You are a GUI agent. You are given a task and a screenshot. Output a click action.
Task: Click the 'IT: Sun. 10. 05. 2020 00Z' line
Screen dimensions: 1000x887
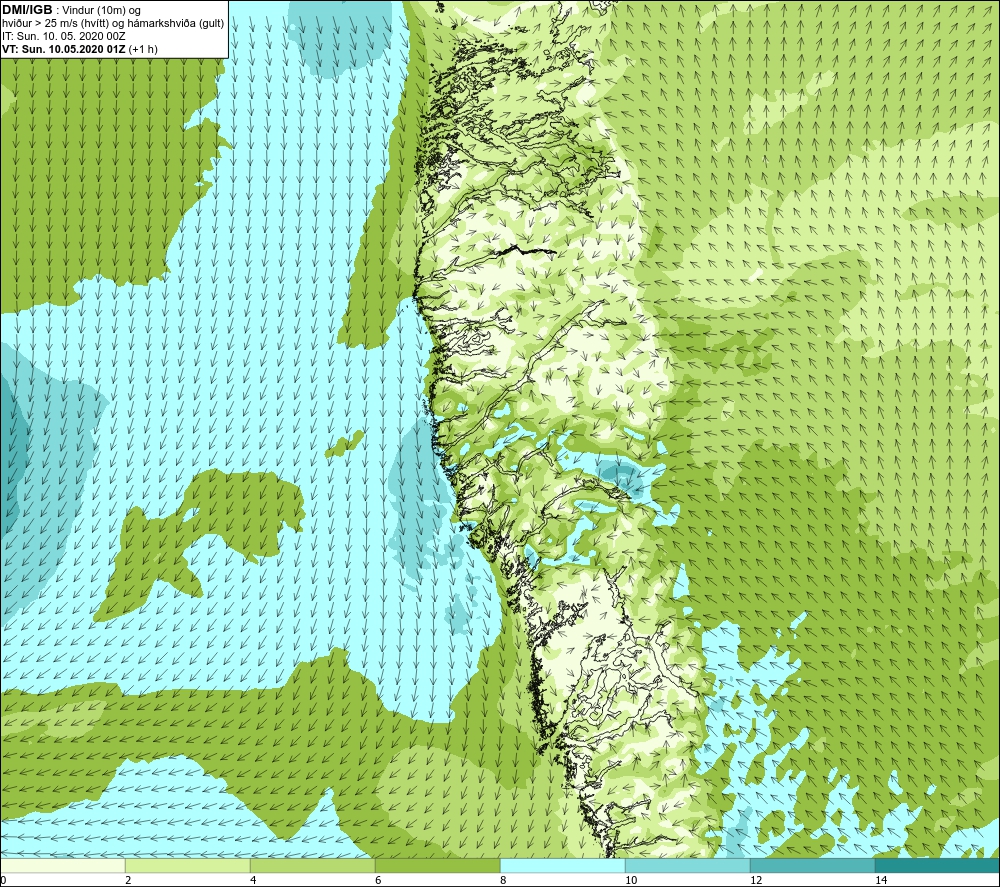[64, 36]
